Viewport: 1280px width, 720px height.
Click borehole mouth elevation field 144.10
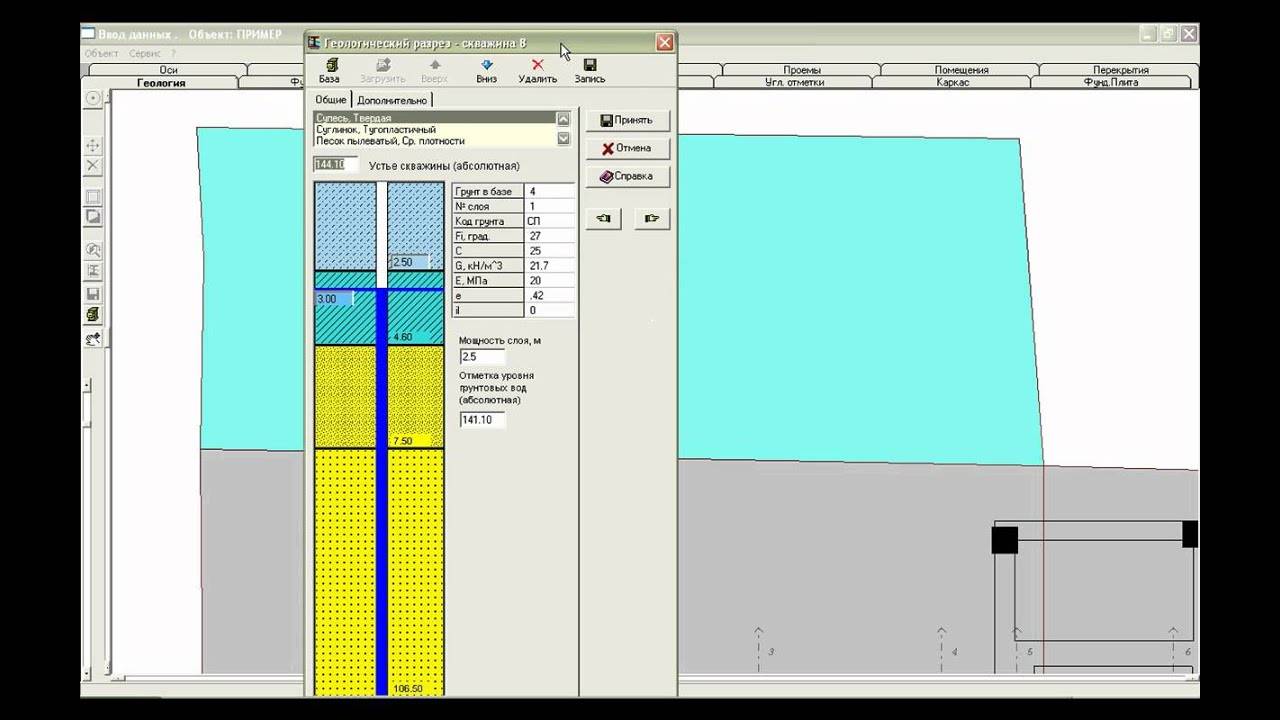coord(335,165)
